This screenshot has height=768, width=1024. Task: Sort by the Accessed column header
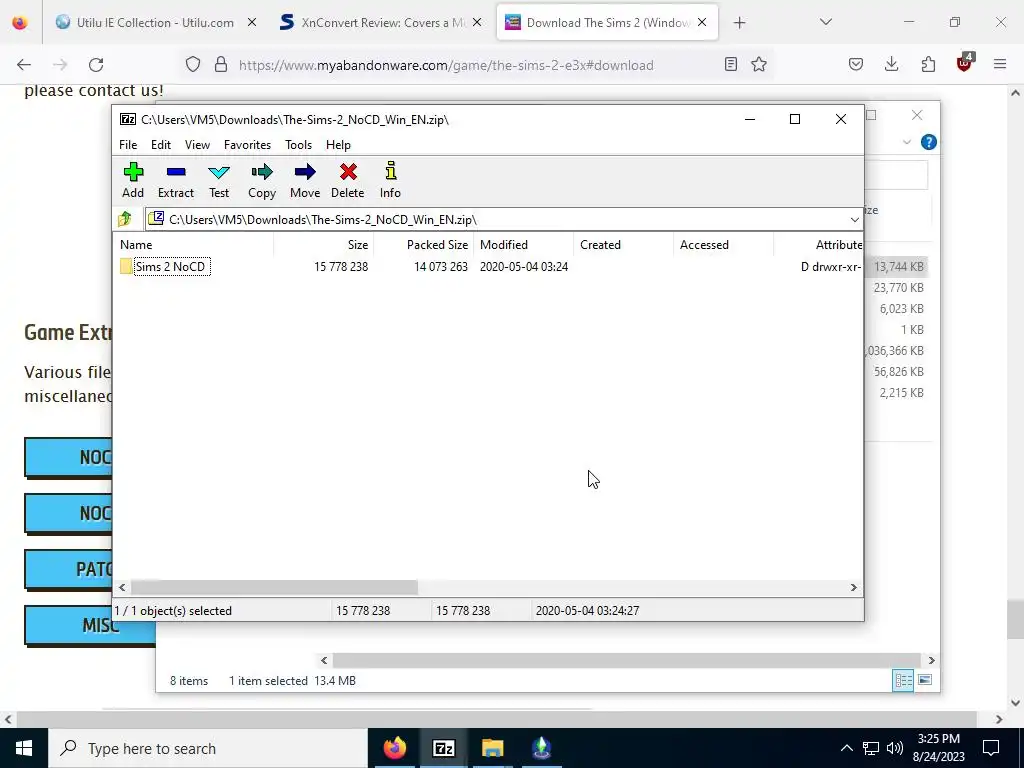724,245
